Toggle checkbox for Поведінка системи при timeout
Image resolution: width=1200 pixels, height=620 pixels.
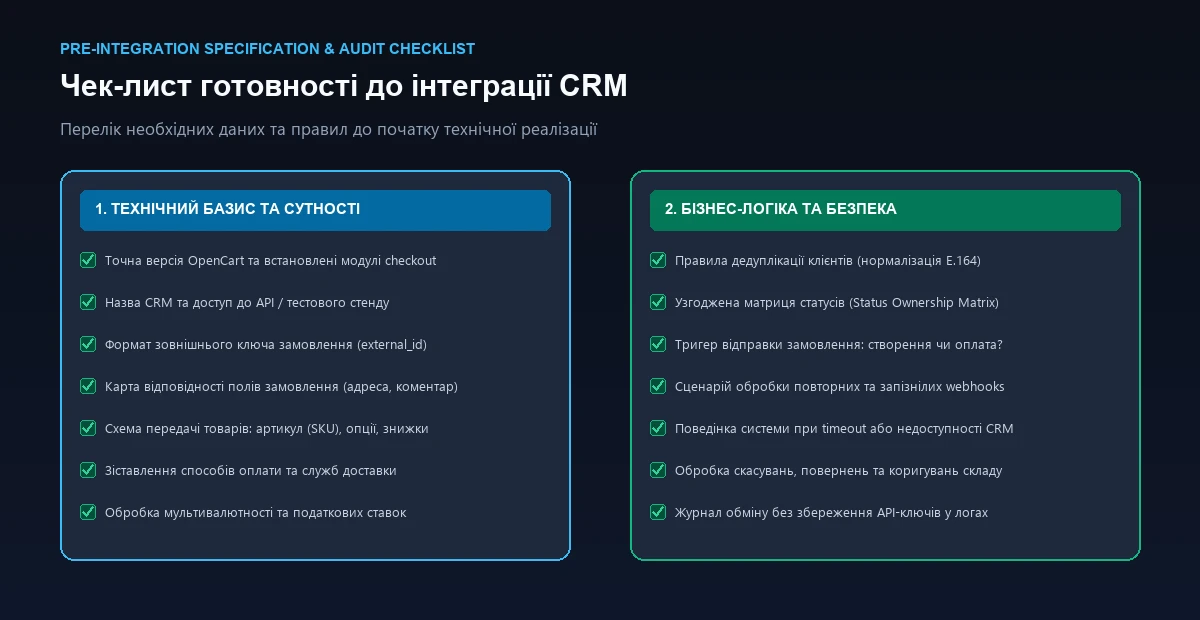(x=658, y=428)
